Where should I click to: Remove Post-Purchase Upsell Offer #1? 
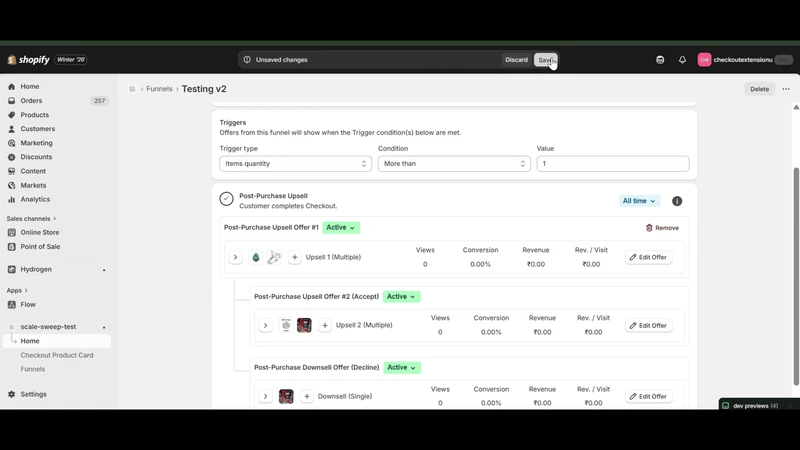[x=662, y=228]
